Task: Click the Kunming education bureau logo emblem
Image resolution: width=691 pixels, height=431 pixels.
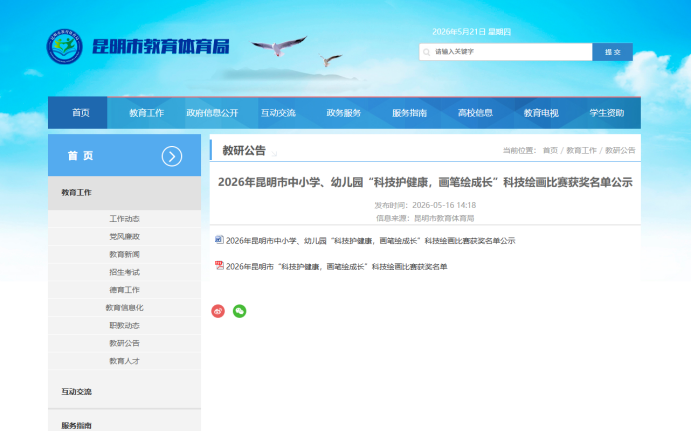Action: (x=64, y=46)
